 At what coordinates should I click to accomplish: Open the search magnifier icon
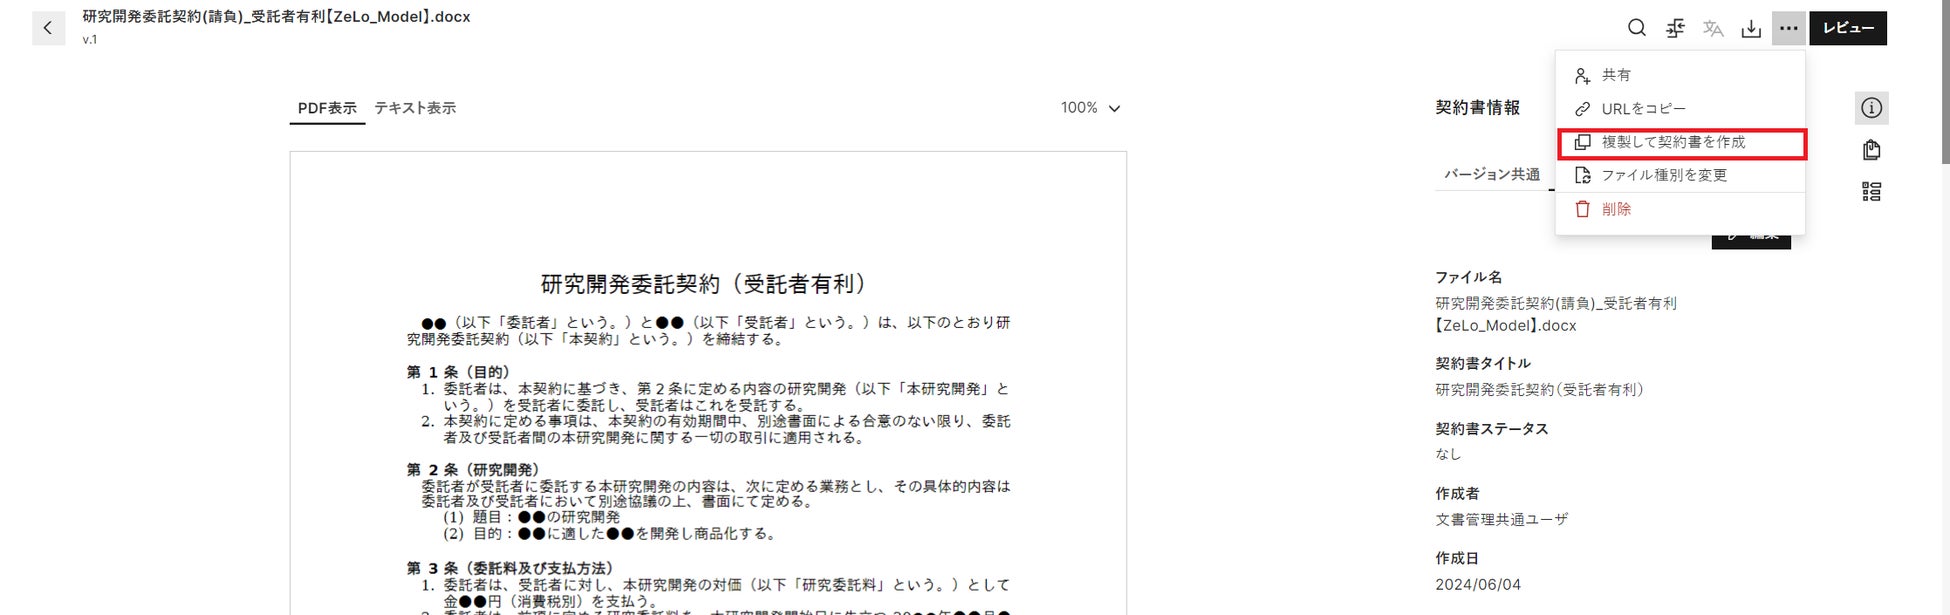(x=1637, y=28)
